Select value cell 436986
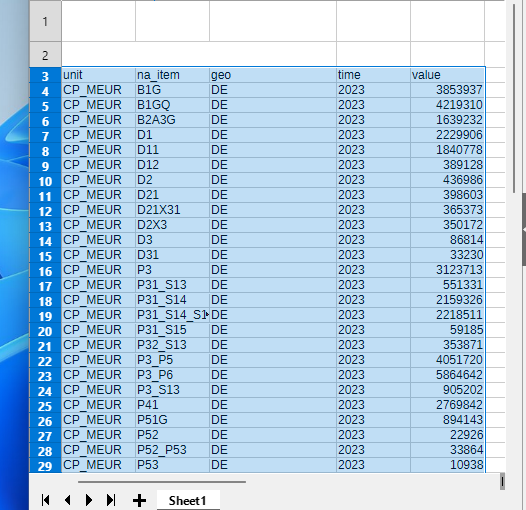526x510 pixels. pyautogui.click(x=448, y=180)
